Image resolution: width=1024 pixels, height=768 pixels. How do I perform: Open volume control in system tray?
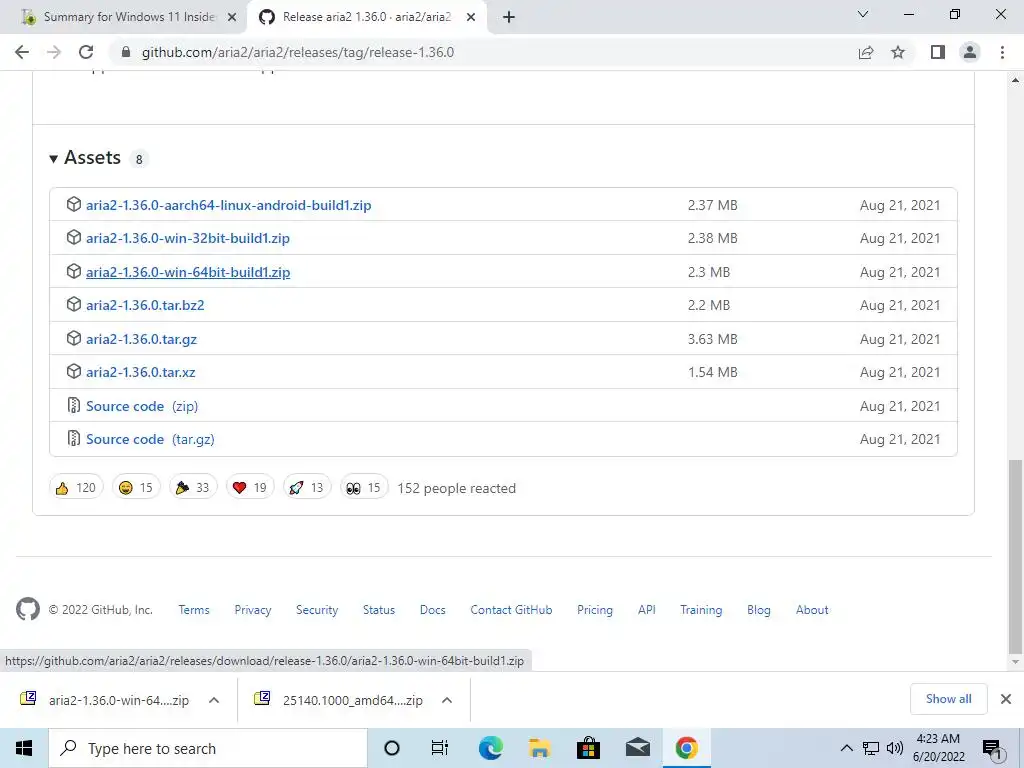click(895, 748)
